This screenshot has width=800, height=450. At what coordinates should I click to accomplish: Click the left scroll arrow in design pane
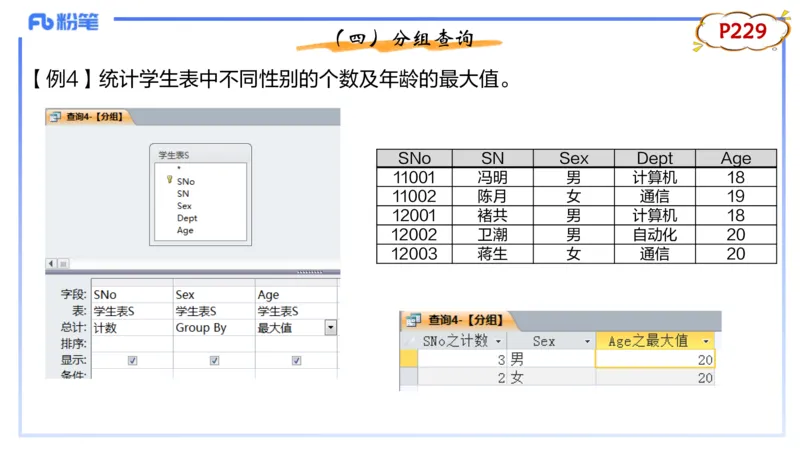[x=51, y=263]
